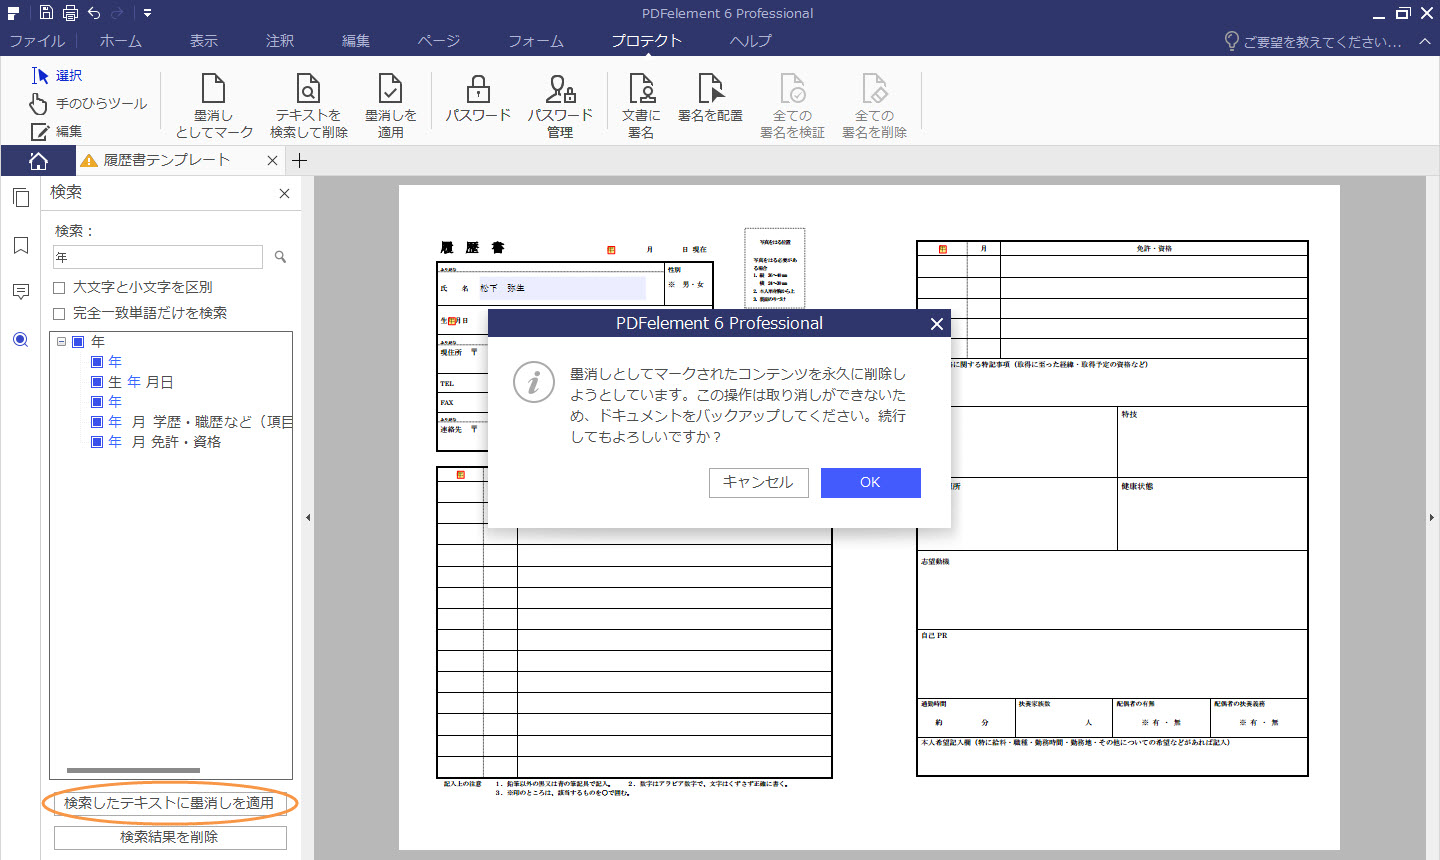Open the ヘルプ ribbon tab

pos(750,41)
